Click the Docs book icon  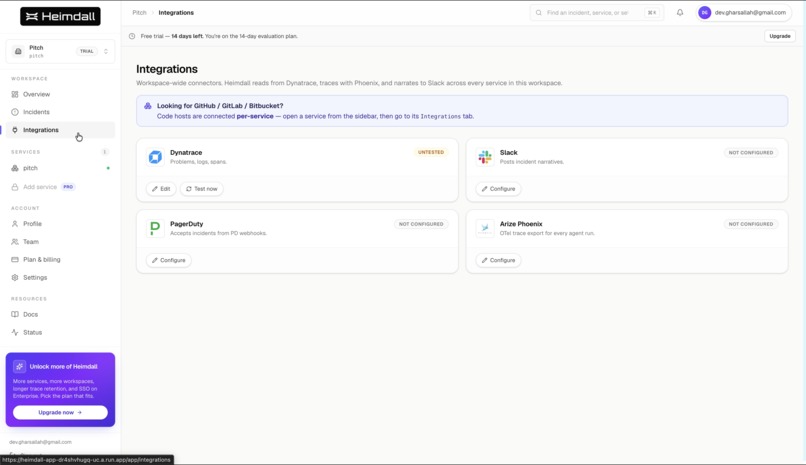click(x=15, y=314)
